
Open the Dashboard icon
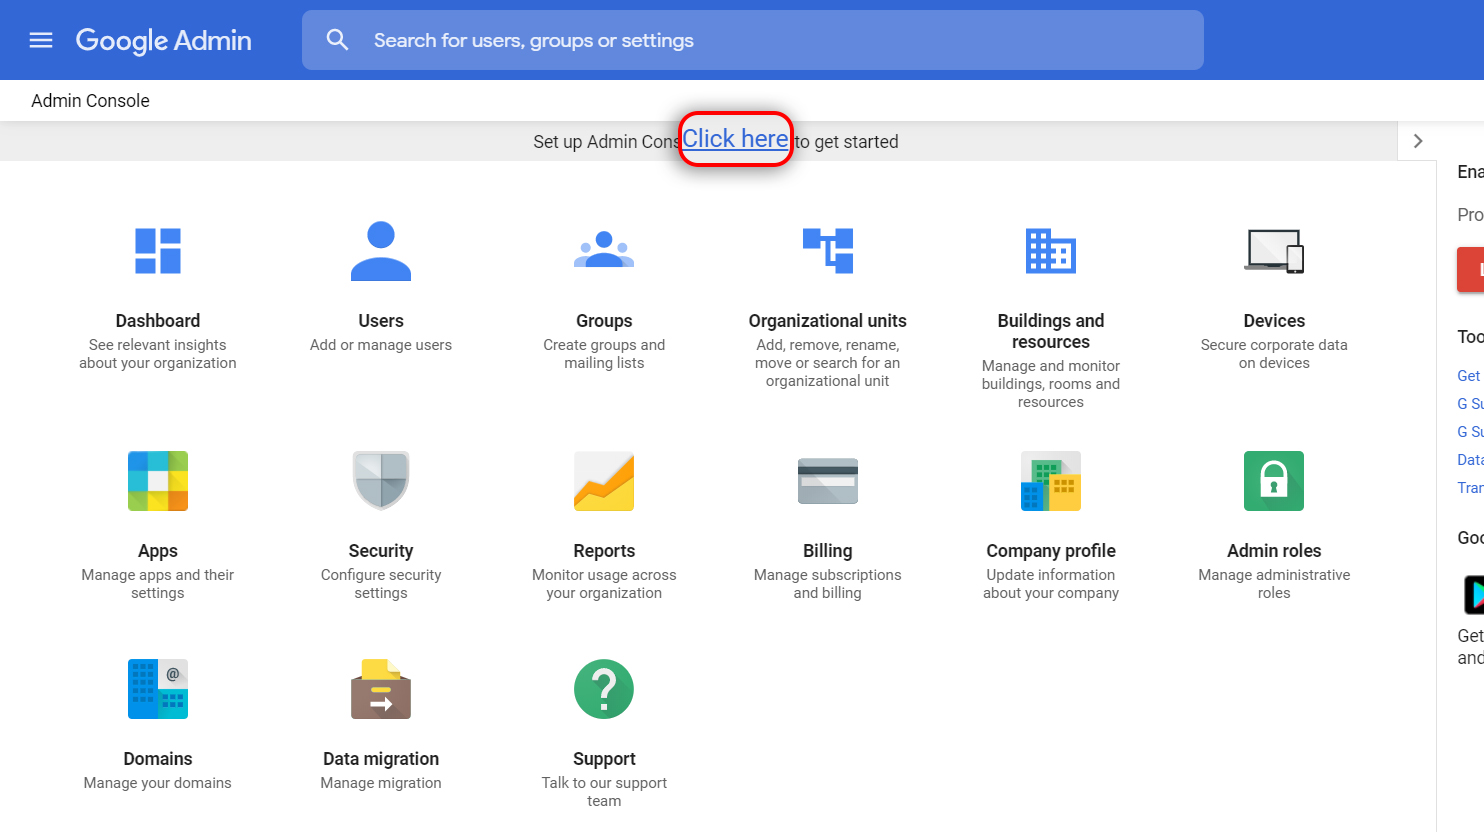click(158, 250)
